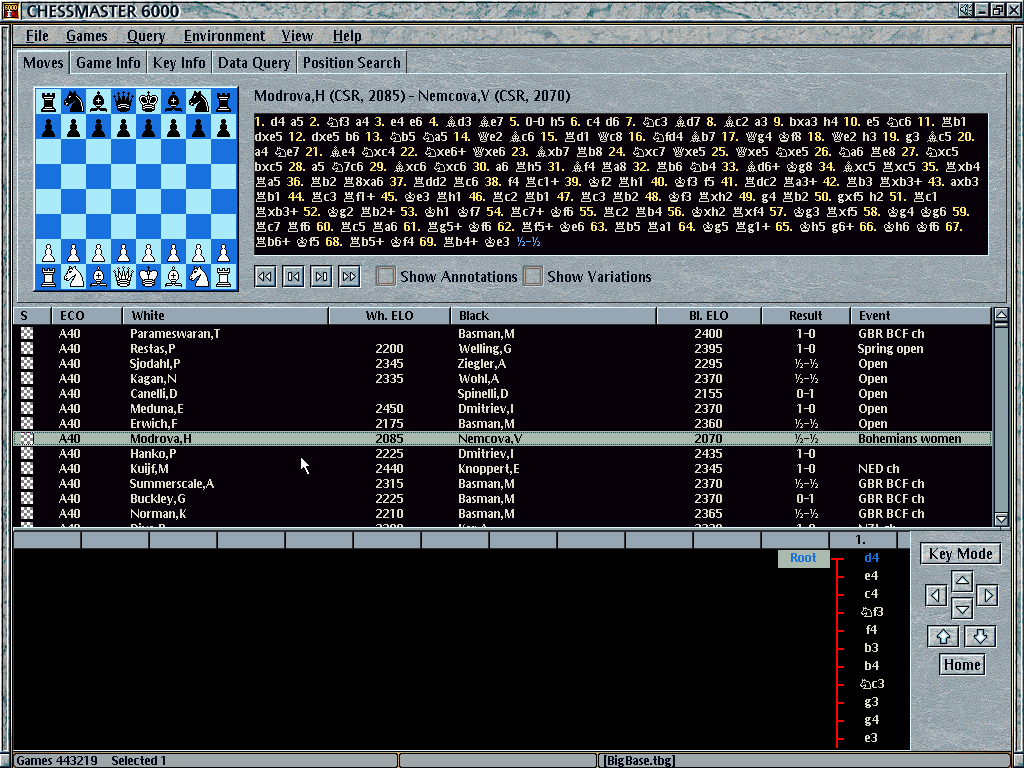
Task: Switch to the Key Info tab
Action: [179, 63]
